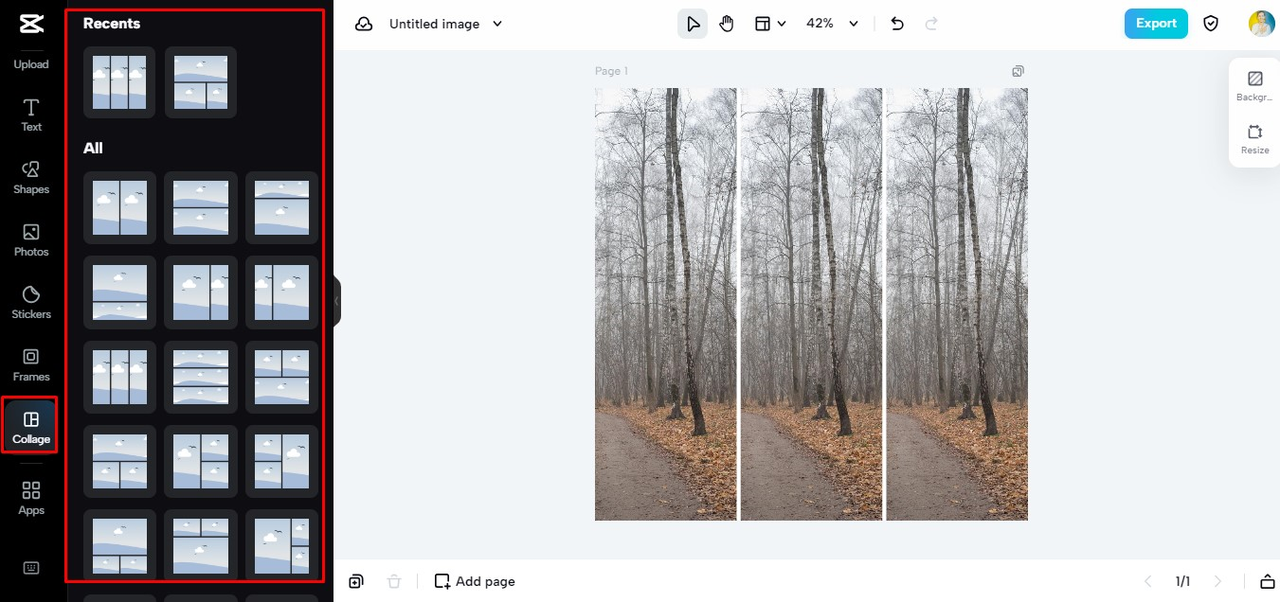Click Add page button

pos(475,581)
